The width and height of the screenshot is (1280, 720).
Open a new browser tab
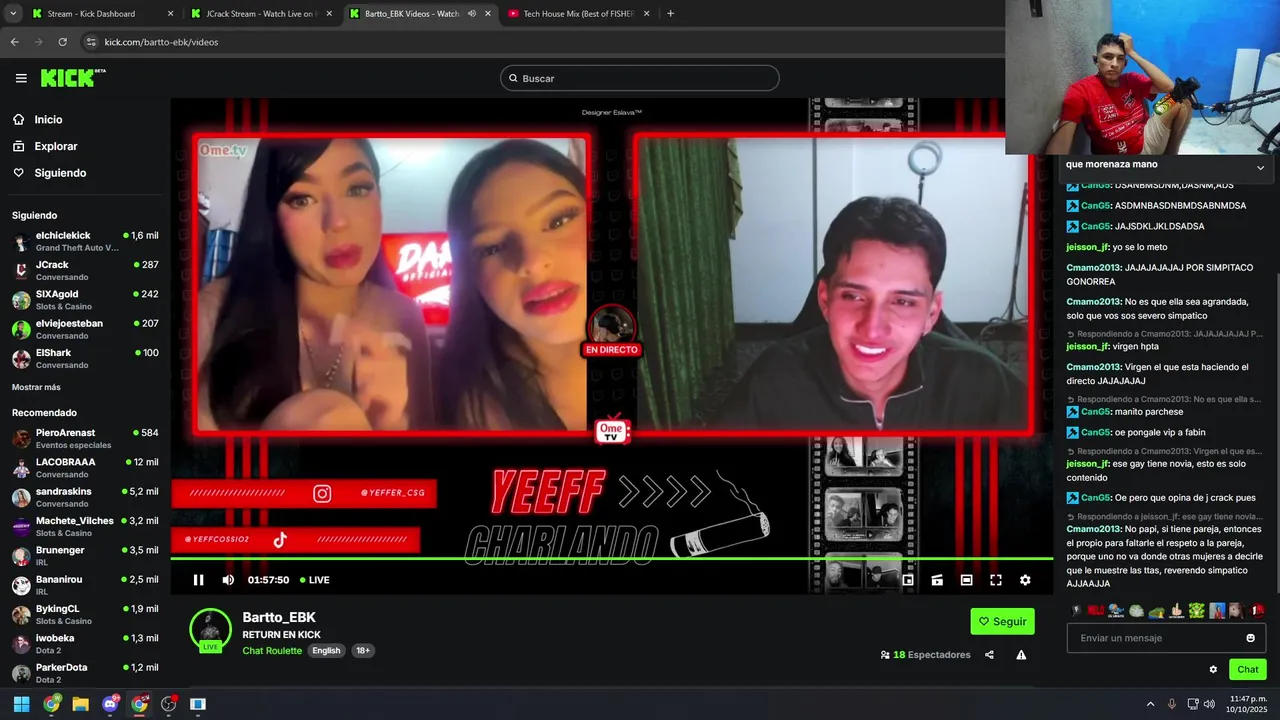pos(670,14)
